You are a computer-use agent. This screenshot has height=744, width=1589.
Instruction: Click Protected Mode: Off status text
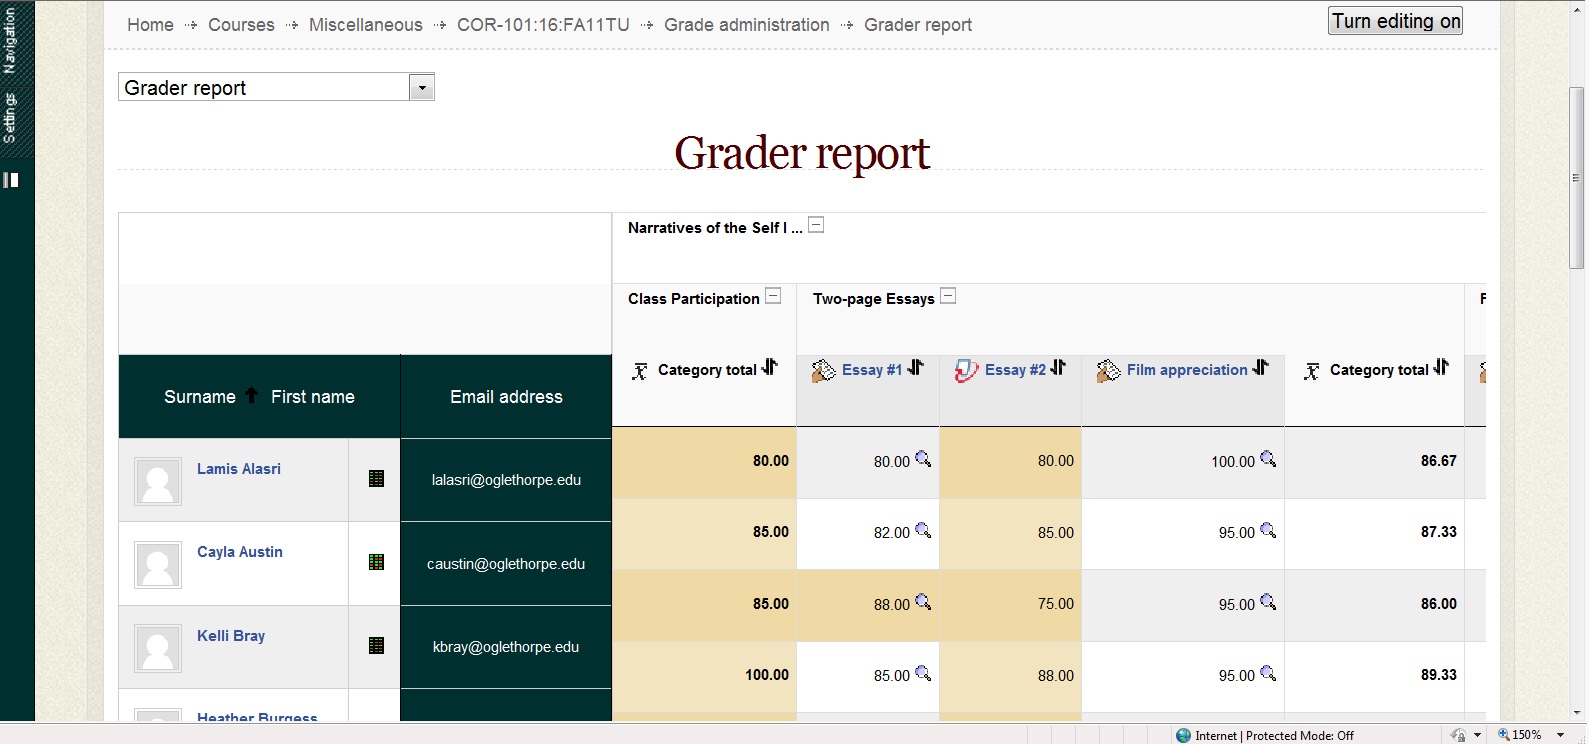1300,736
